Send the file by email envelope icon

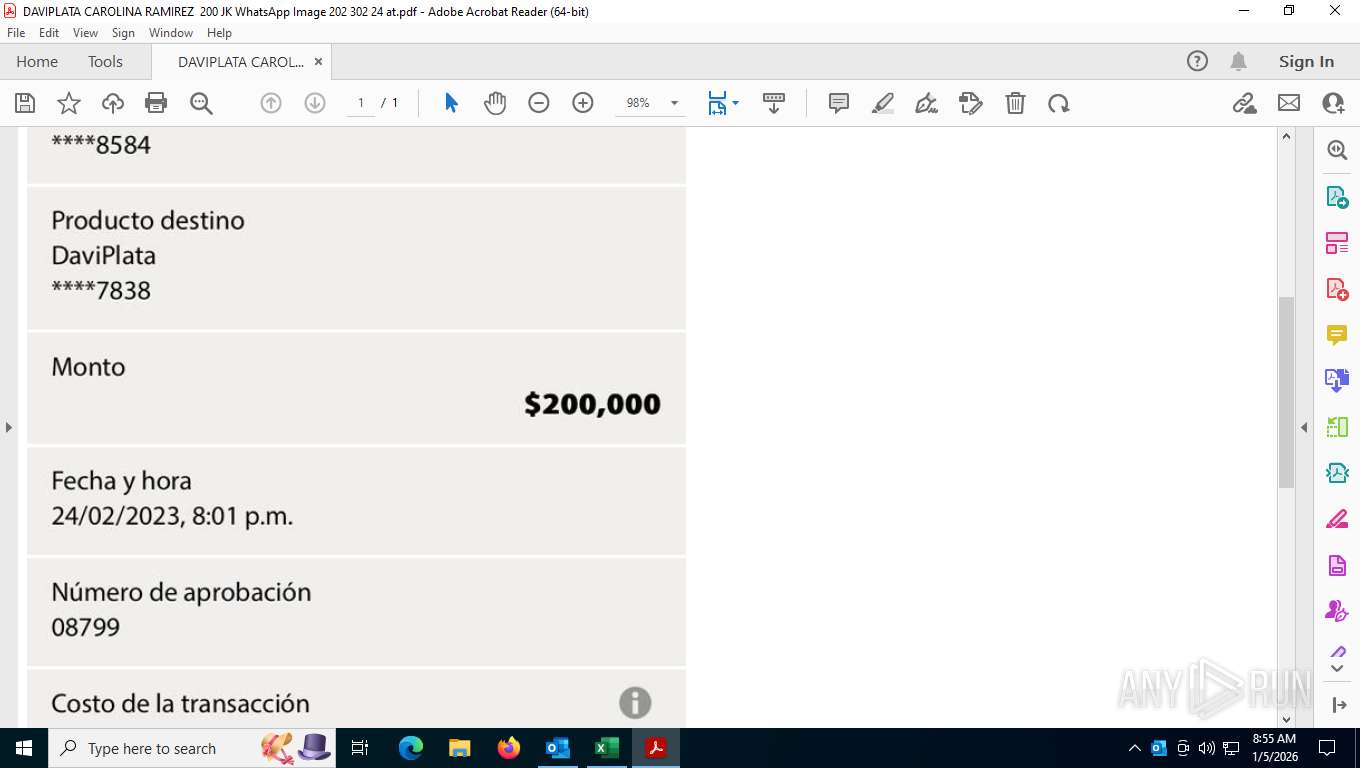pyautogui.click(x=1289, y=103)
